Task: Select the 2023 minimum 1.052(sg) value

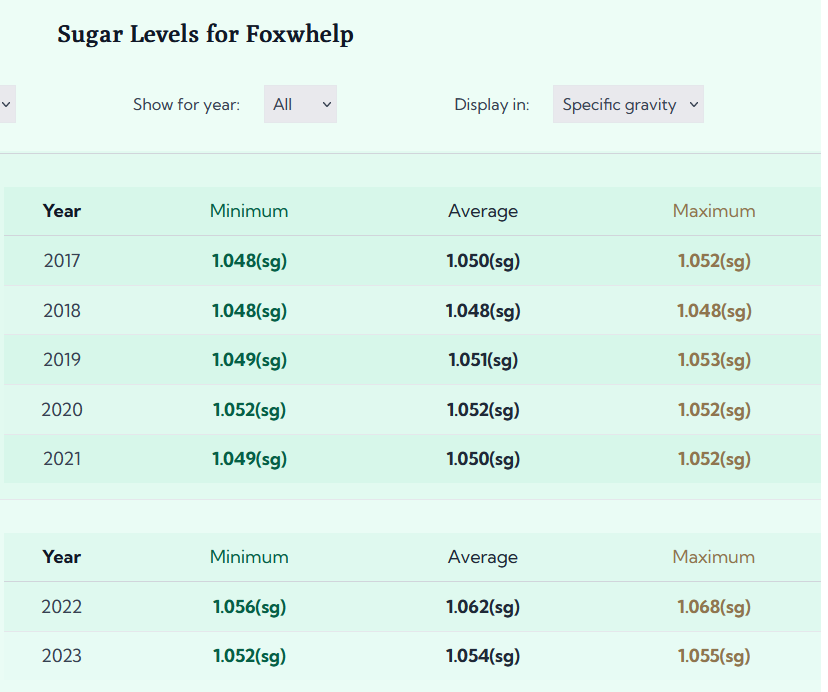Action: click(249, 656)
